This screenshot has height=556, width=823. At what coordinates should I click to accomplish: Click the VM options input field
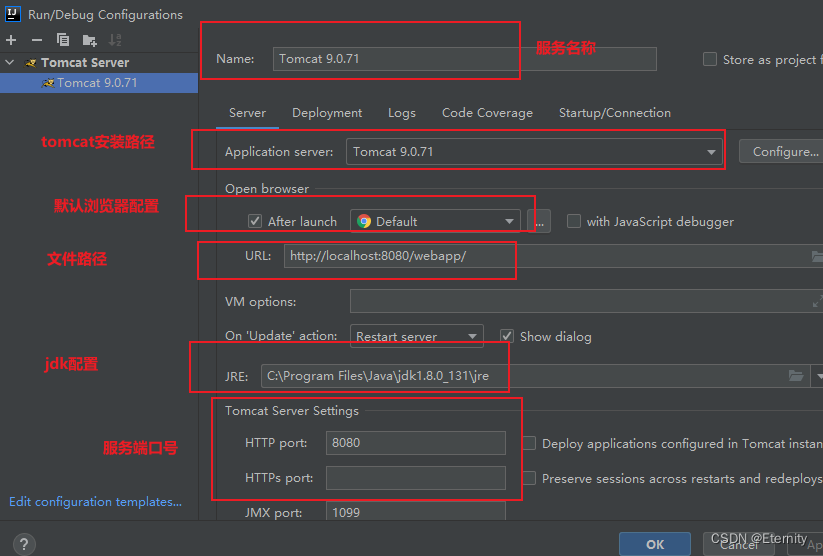click(x=586, y=301)
